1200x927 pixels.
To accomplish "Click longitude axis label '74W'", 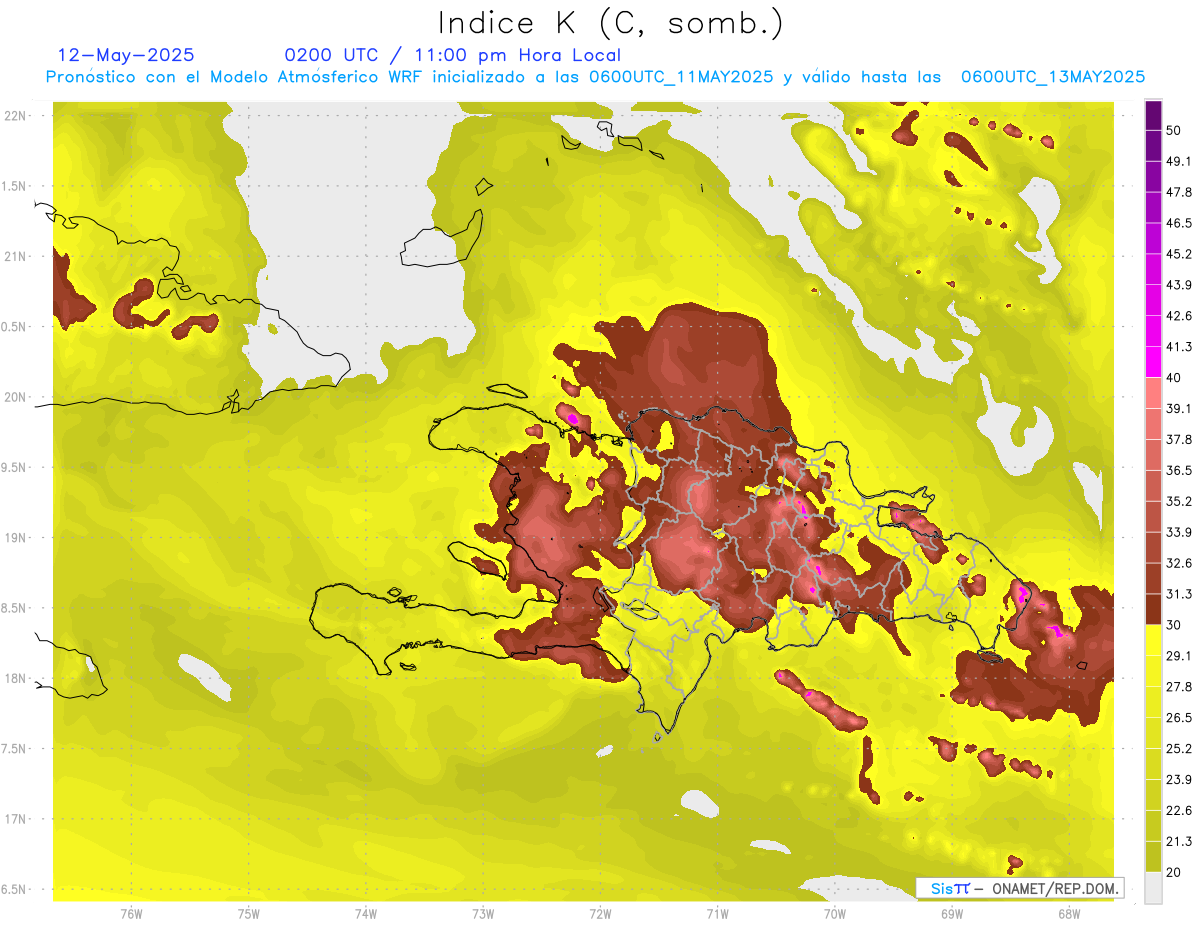I will click(x=366, y=913).
